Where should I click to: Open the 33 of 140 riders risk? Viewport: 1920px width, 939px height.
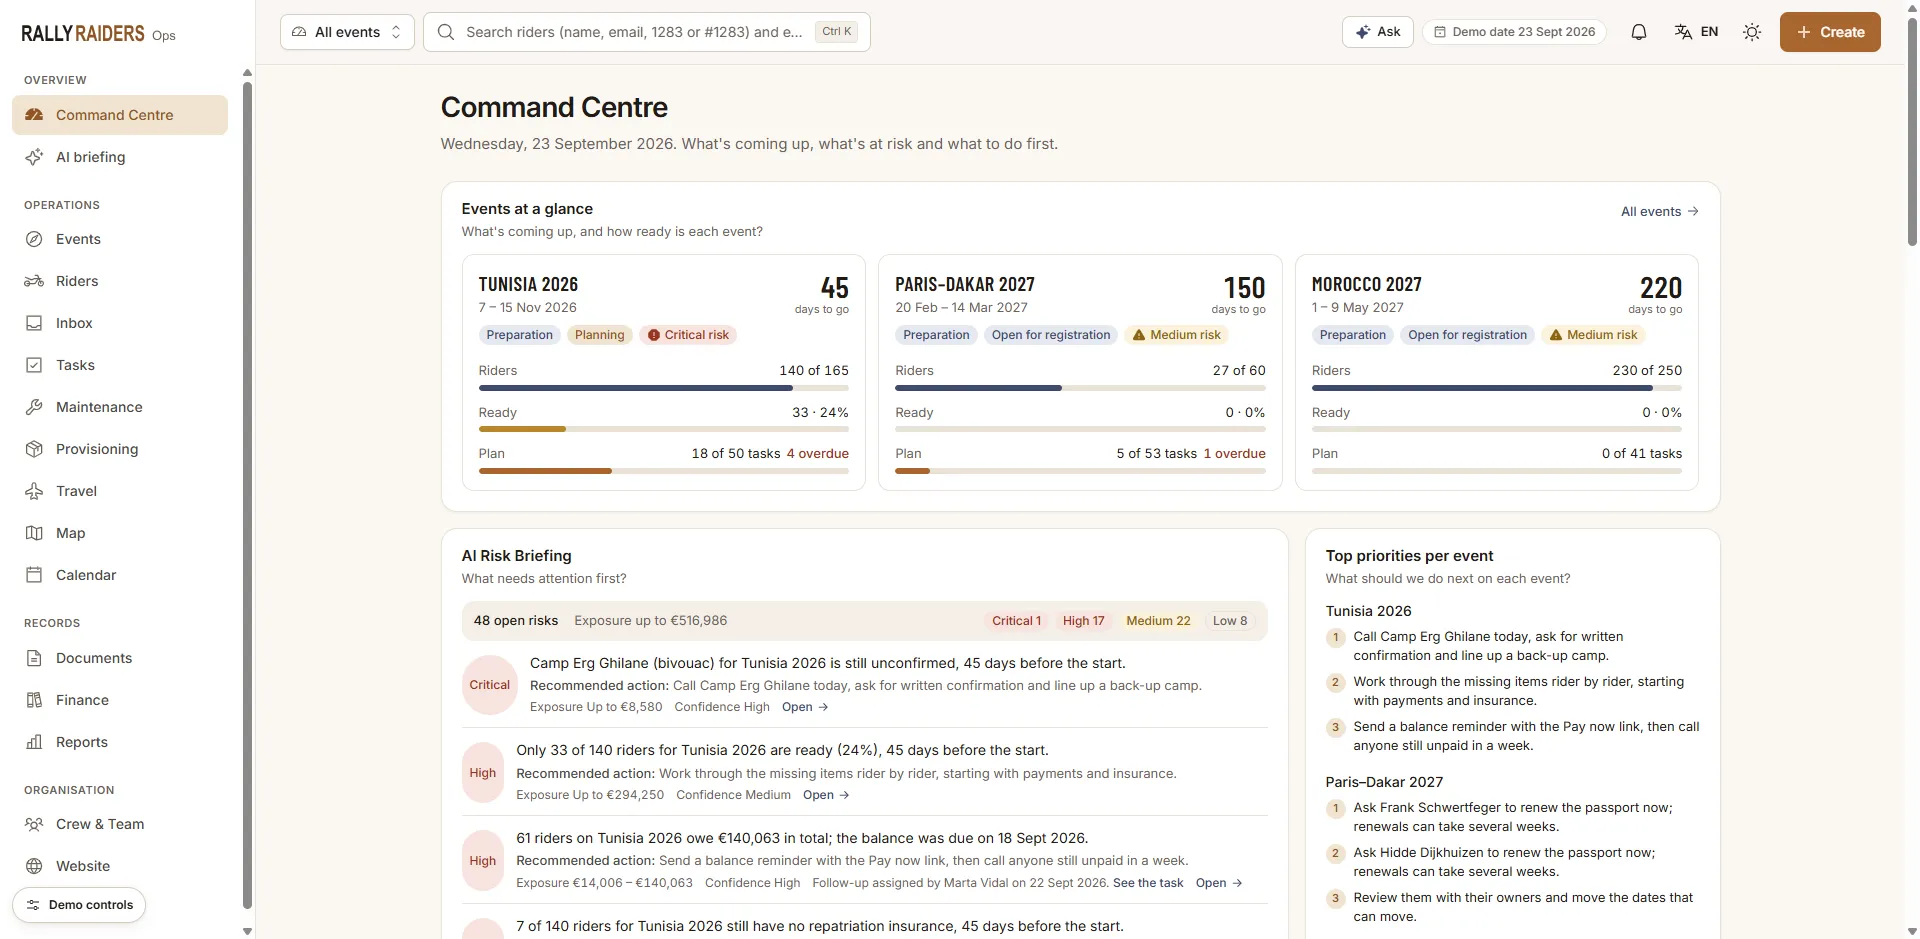[826, 795]
